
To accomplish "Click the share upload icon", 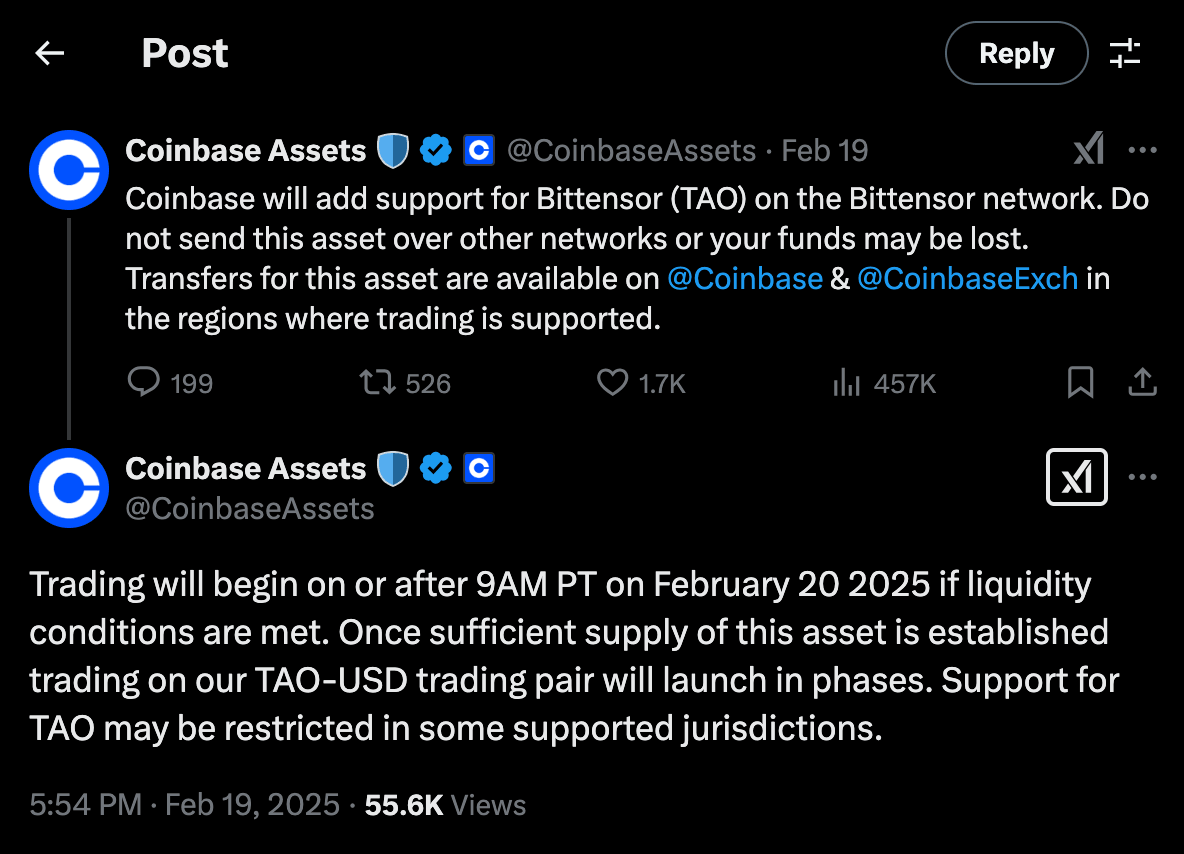I will tap(1142, 382).
